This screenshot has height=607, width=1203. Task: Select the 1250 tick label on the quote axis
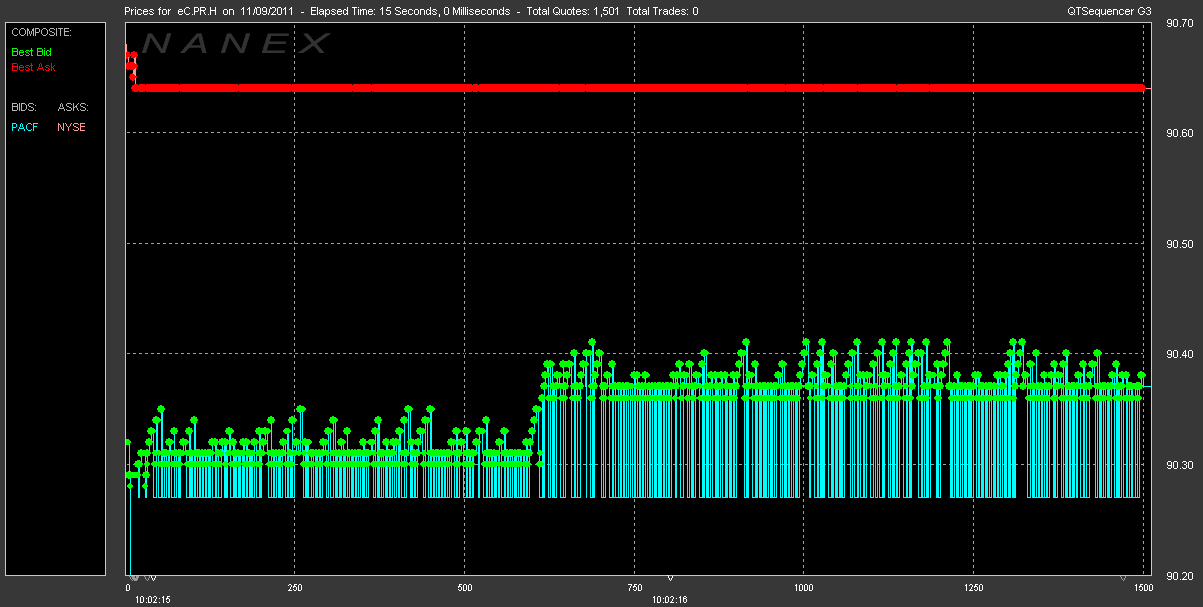972,588
